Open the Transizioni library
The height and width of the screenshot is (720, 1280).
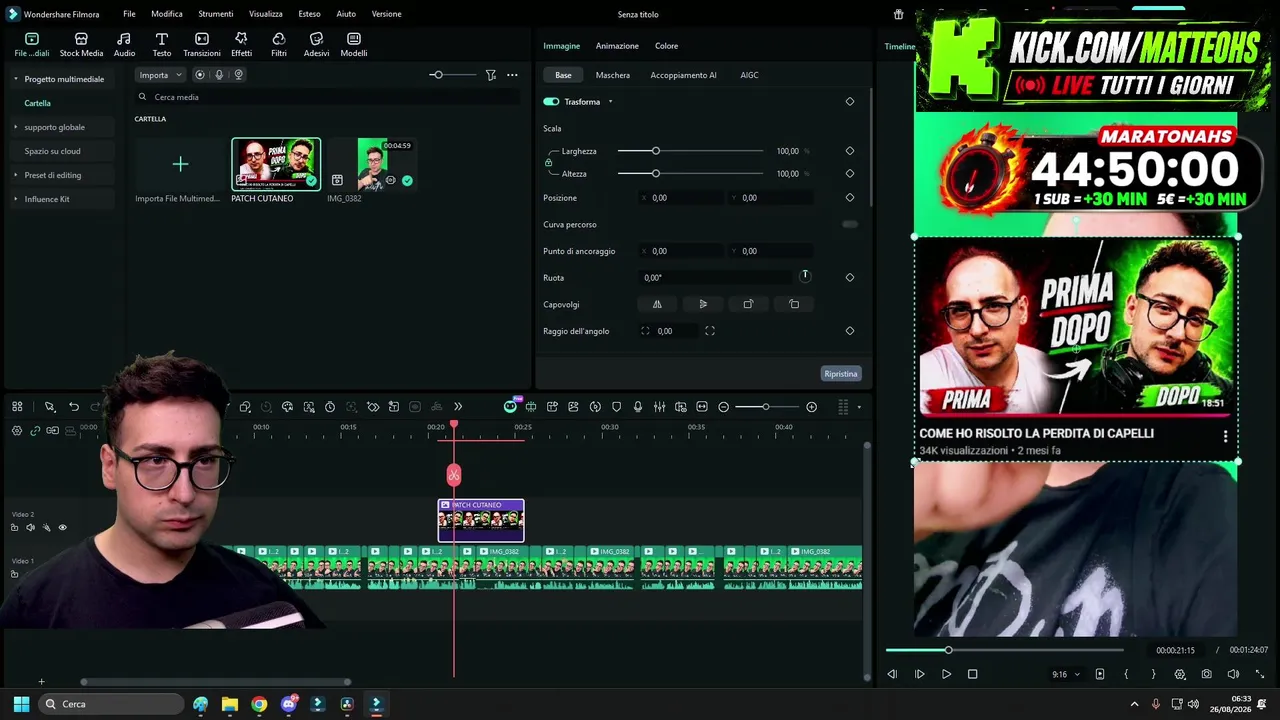point(202,44)
